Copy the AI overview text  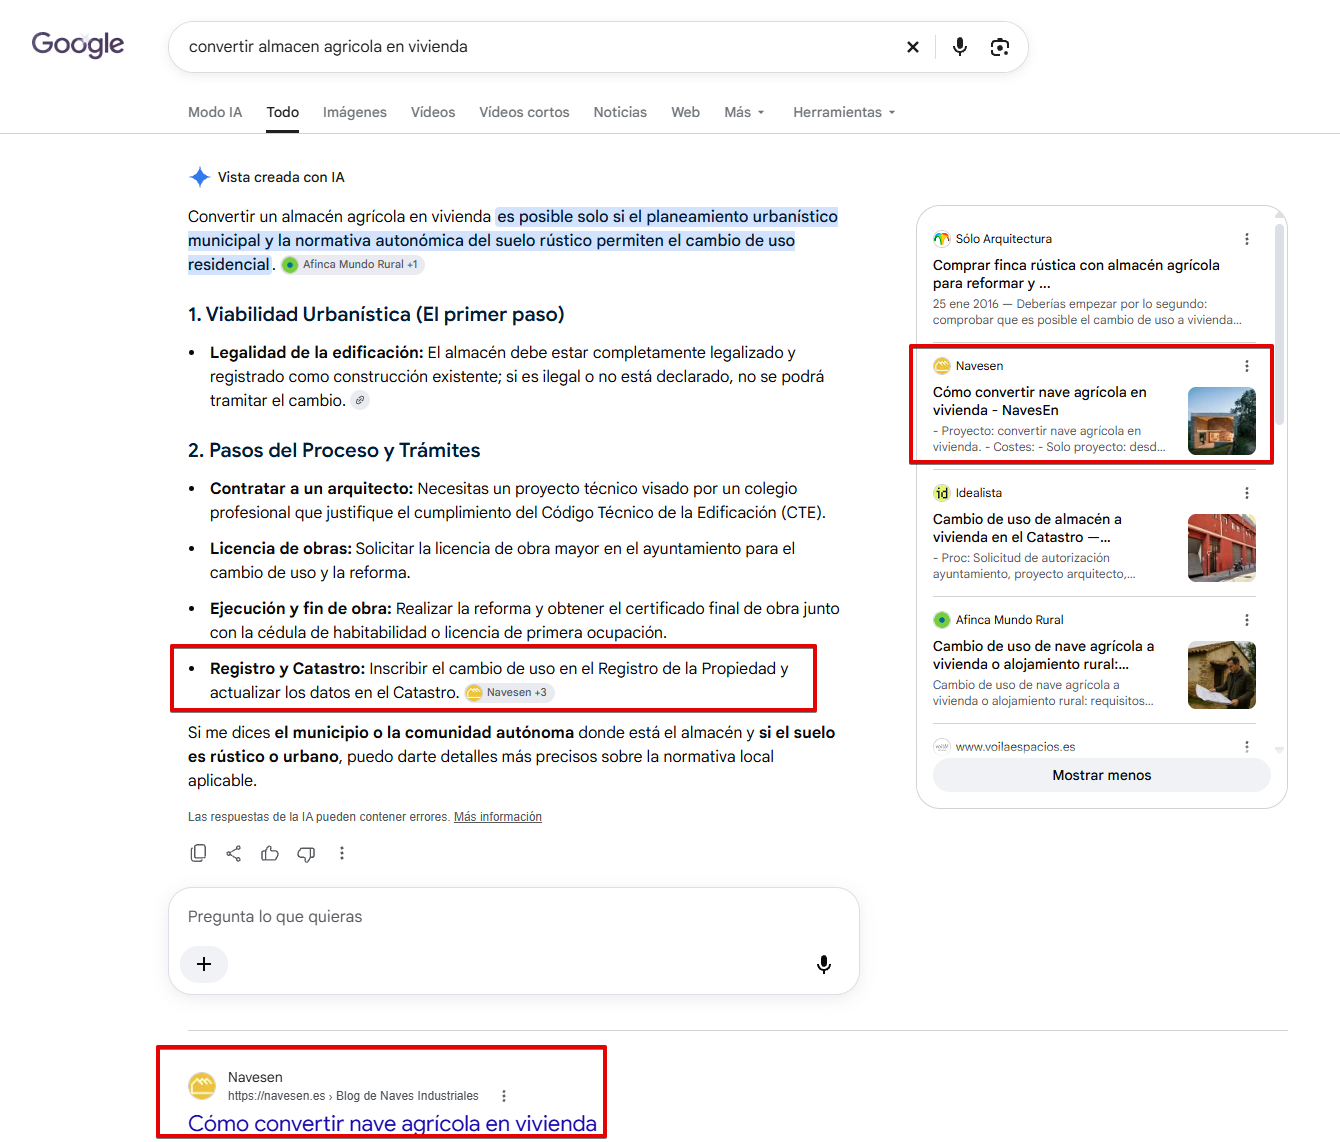(198, 853)
